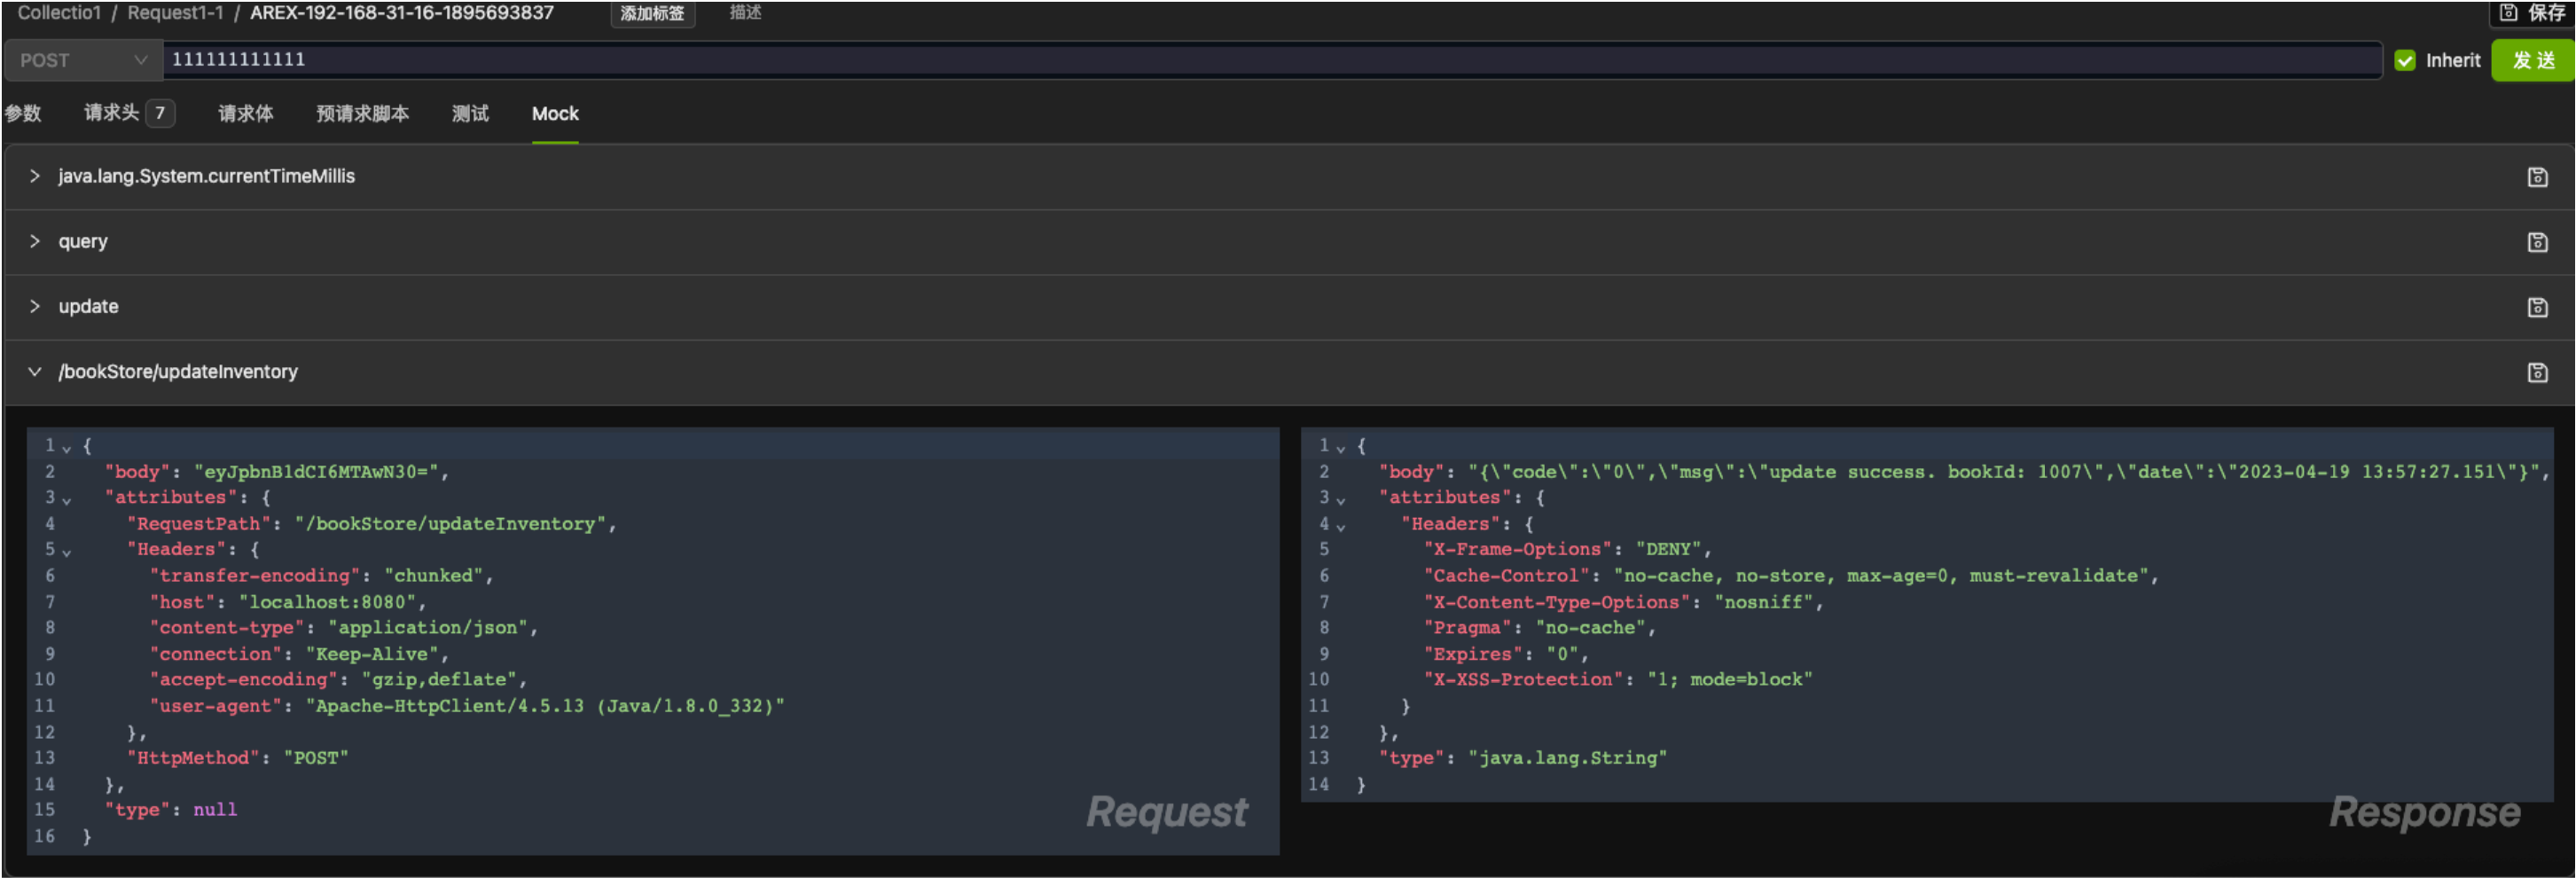
Task: Click the "accept-encoding": "gzip,deflate" line
Action: click(x=338, y=680)
